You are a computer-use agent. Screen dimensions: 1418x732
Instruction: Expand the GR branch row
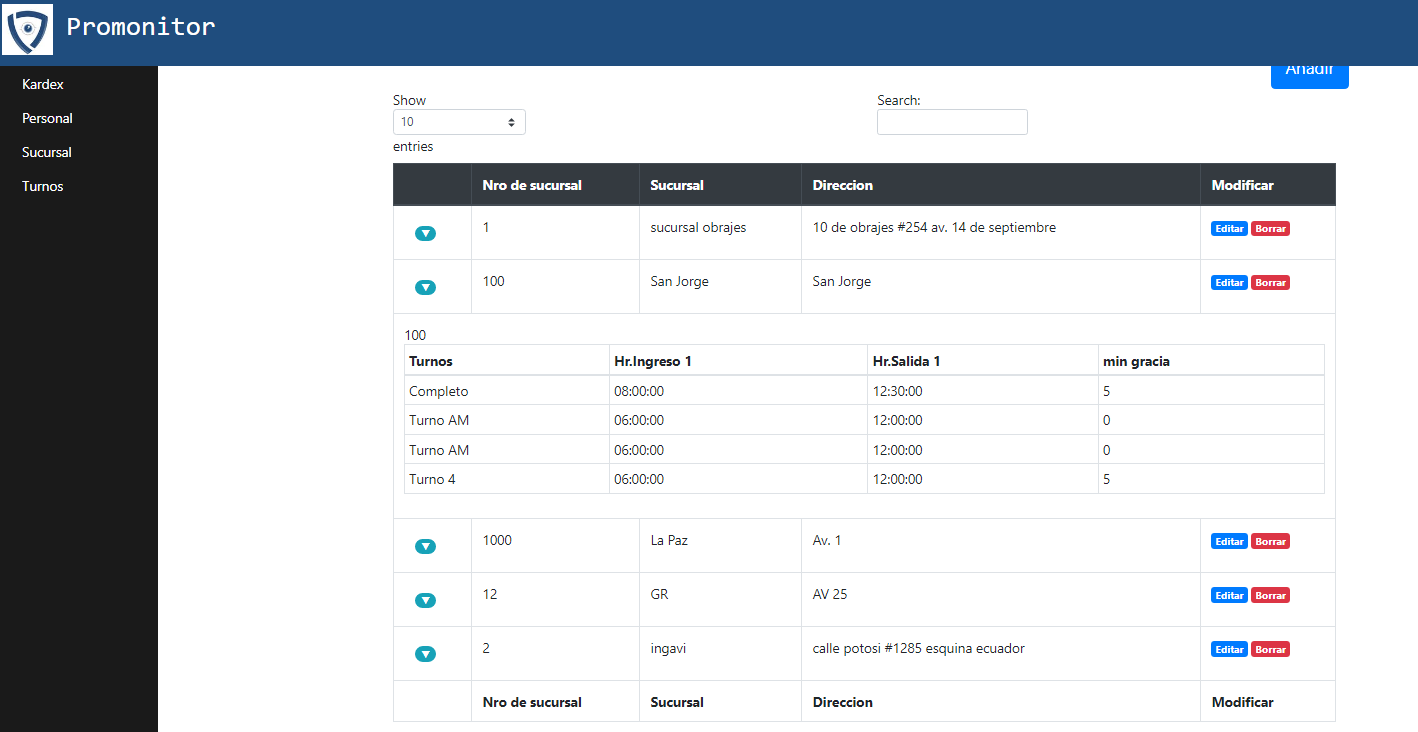tap(425, 600)
